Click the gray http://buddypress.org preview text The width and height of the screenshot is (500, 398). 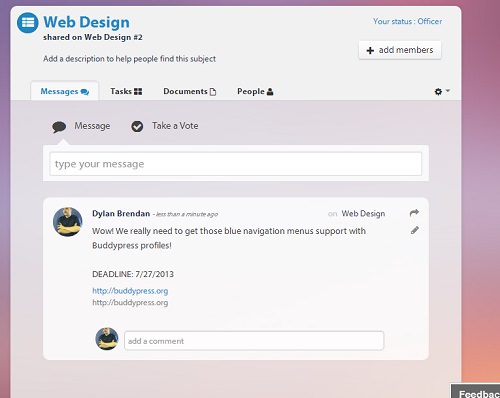[130, 303]
